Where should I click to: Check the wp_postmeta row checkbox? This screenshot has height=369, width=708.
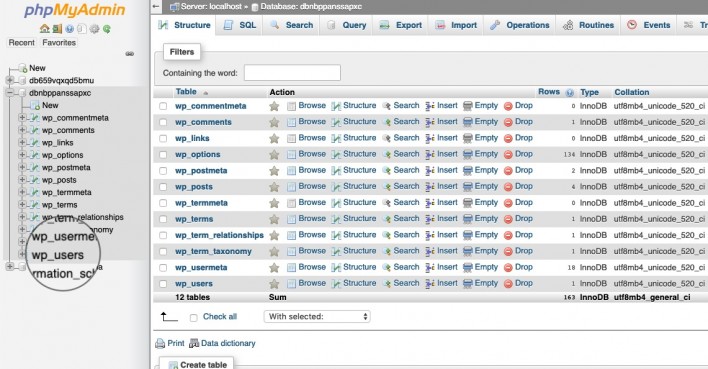[163, 171]
